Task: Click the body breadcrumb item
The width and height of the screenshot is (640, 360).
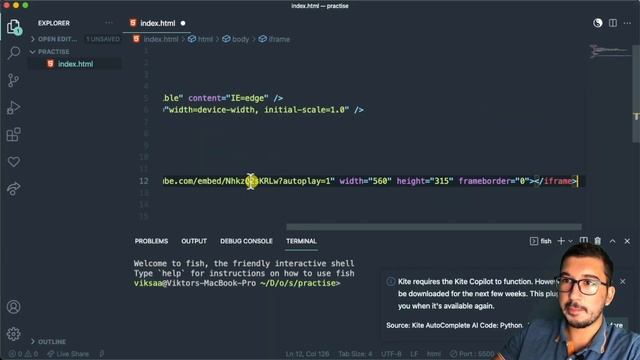Action: (x=236, y=39)
